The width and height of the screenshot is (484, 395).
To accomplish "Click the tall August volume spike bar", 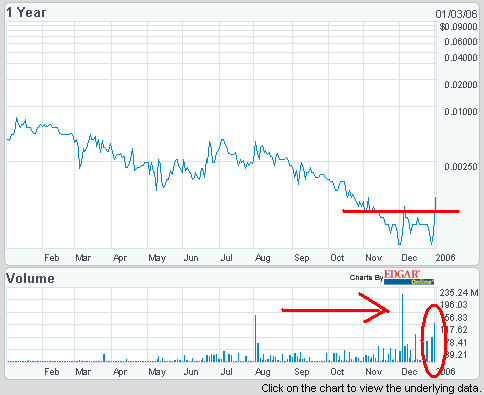I will tap(256, 338).
